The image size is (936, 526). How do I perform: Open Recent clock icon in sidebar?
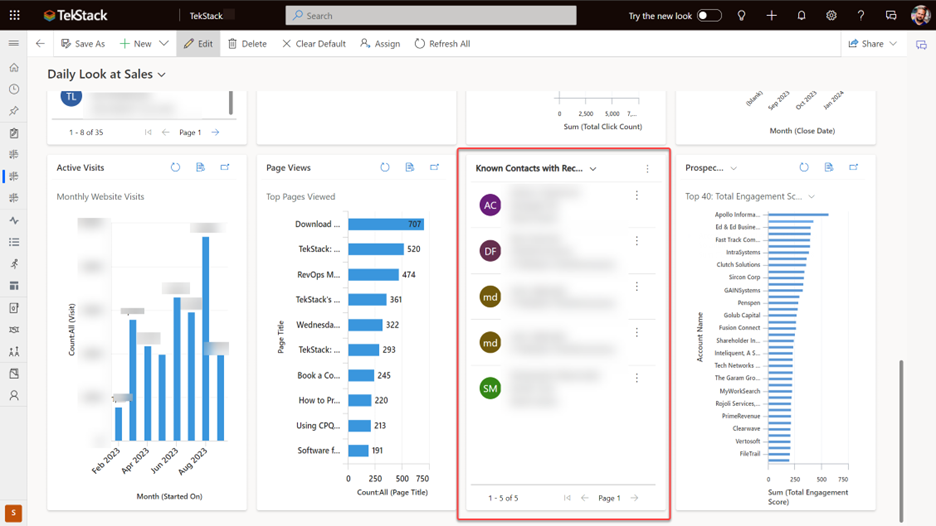point(14,90)
